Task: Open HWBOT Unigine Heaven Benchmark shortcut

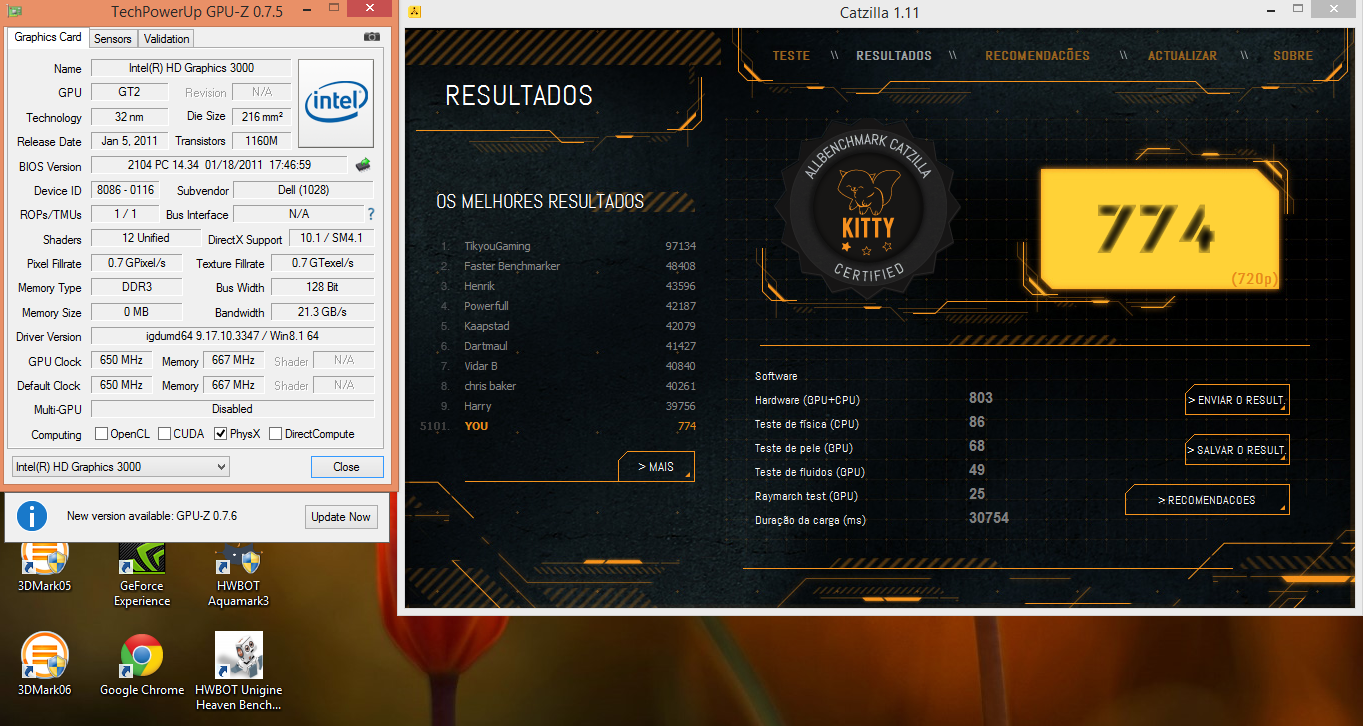Action: point(239,671)
